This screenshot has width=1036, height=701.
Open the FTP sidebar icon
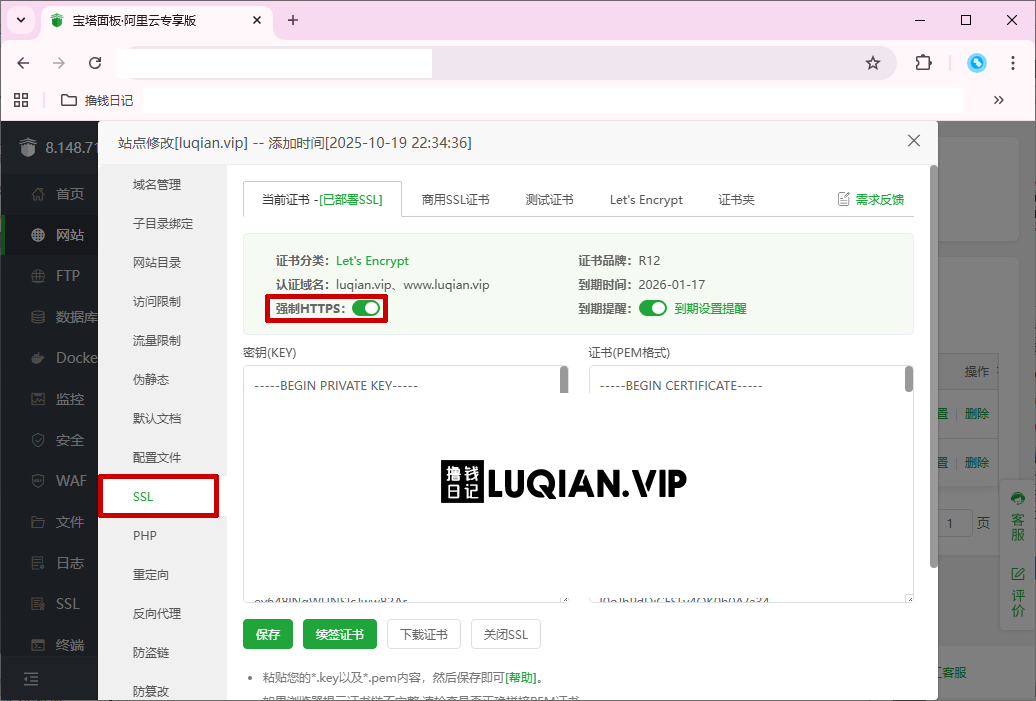click(x=45, y=276)
